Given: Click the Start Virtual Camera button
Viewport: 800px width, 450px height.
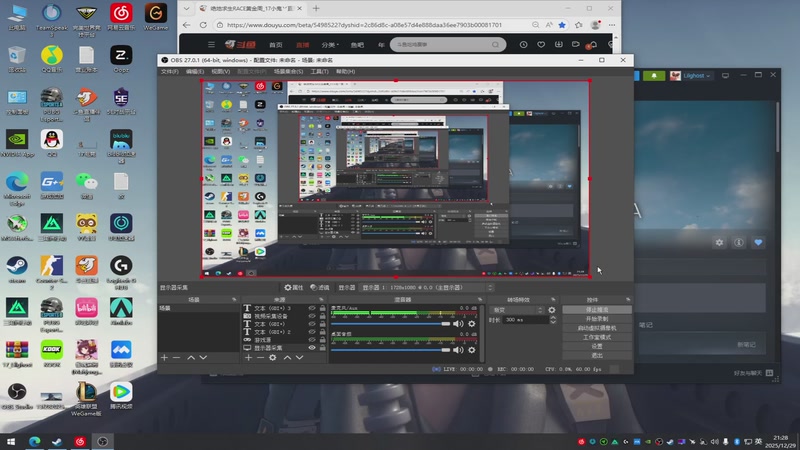Looking at the screenshot, I should pos(597,328).
